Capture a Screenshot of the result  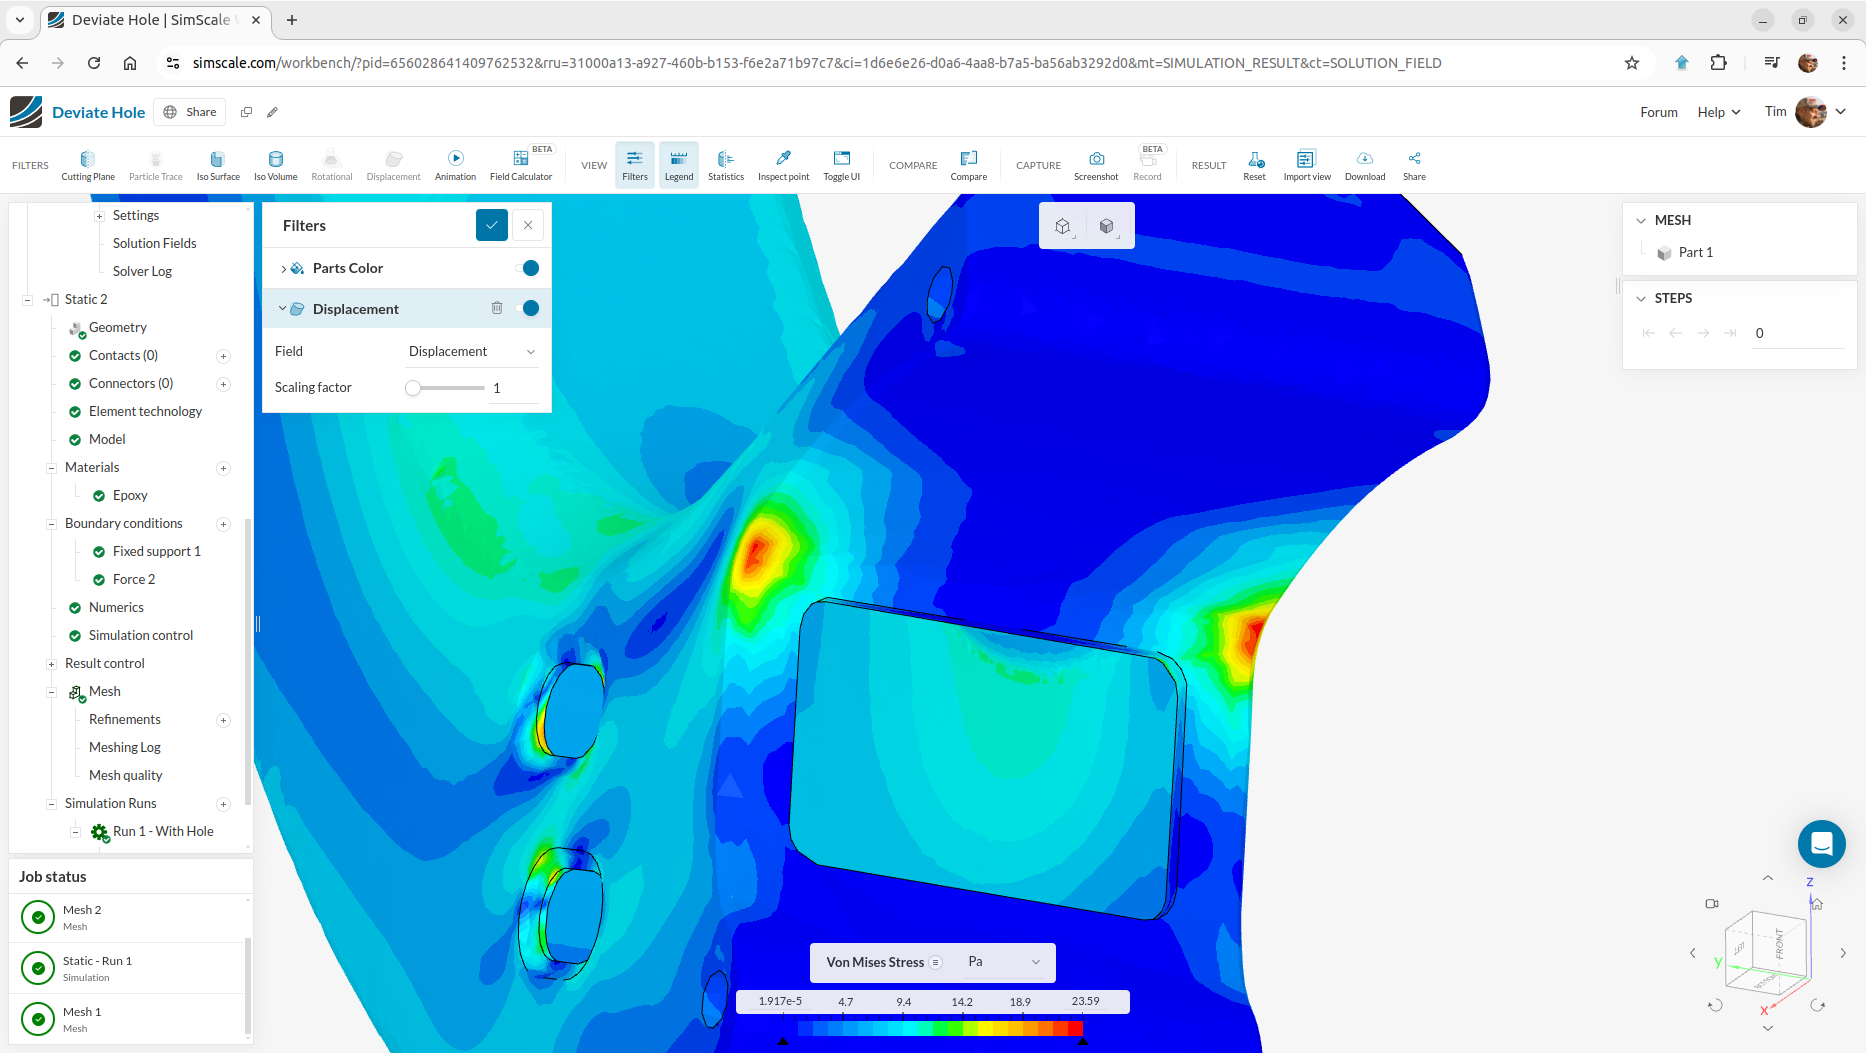coord(1096,165)
